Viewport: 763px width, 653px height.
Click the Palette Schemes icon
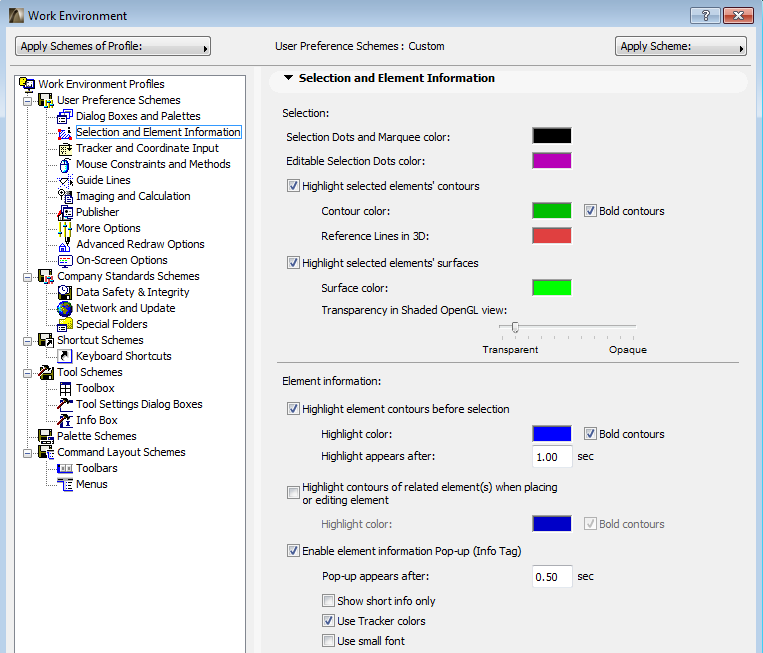coord(46,436)
